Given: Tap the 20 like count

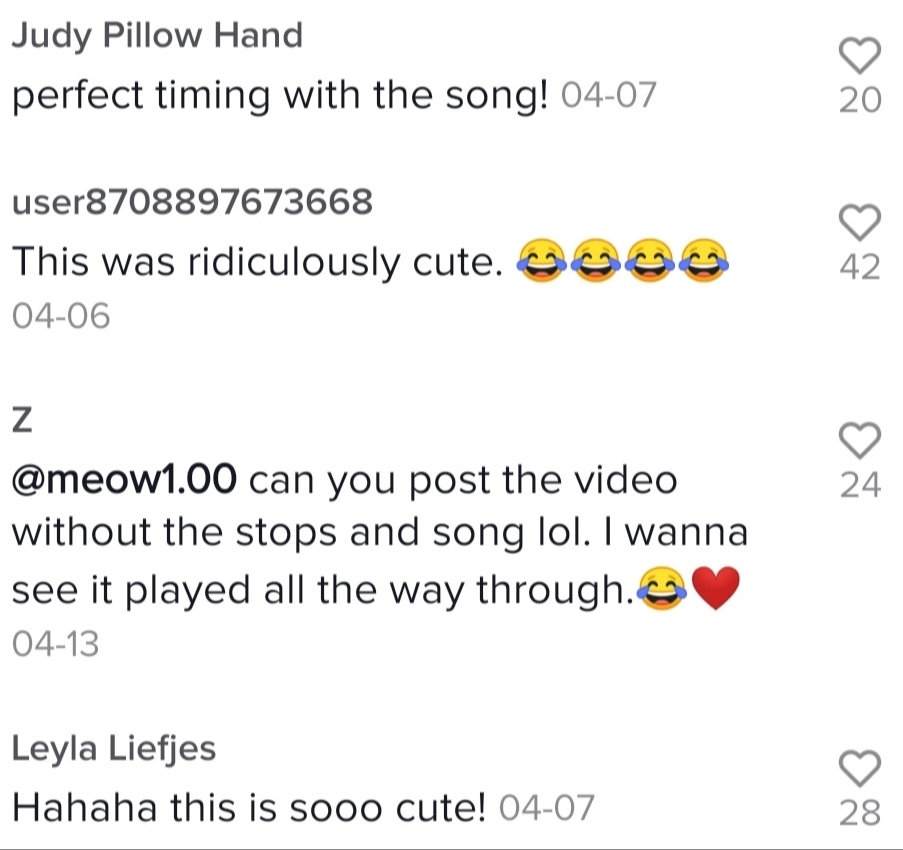Looking at the screenshot, I should (x=860, y=100).
